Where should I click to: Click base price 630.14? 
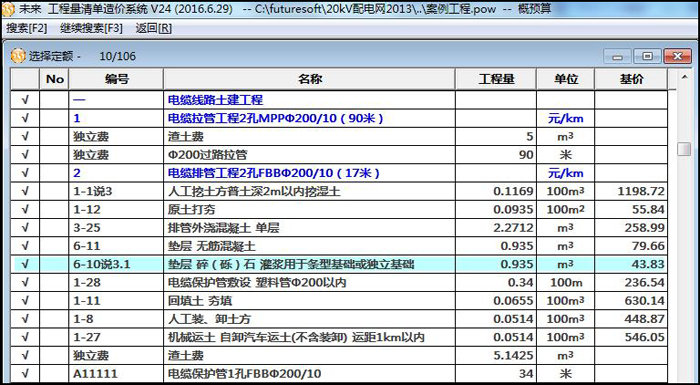645,301
